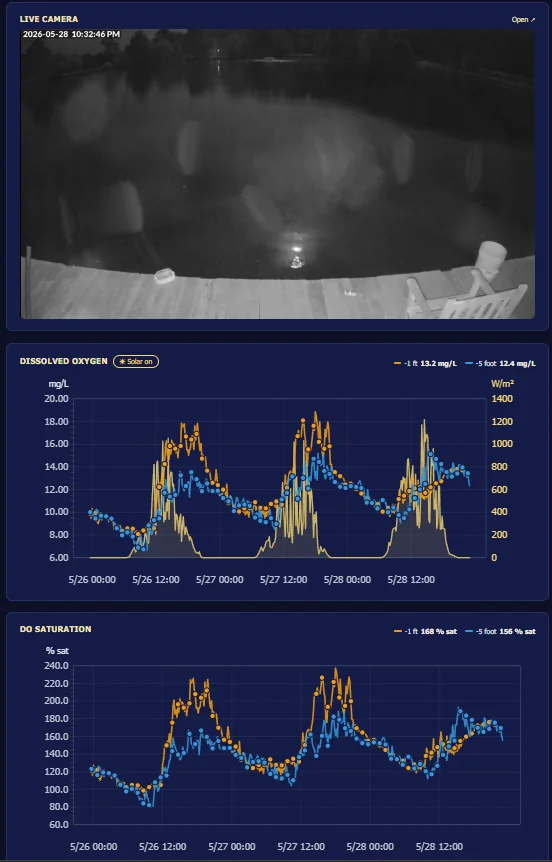Toggle the Solar on chip

136,362
